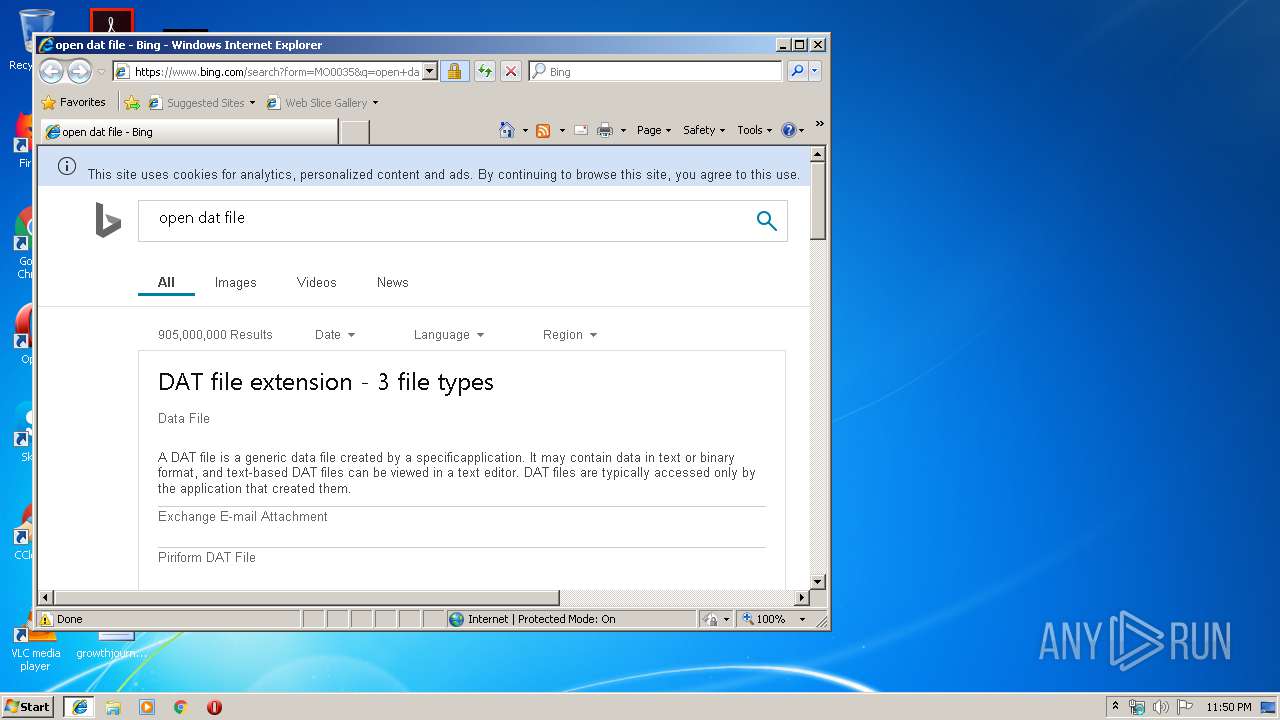Click the cookie notice info icon
This screenshot has height=720, width=1280.
(67, 166)
